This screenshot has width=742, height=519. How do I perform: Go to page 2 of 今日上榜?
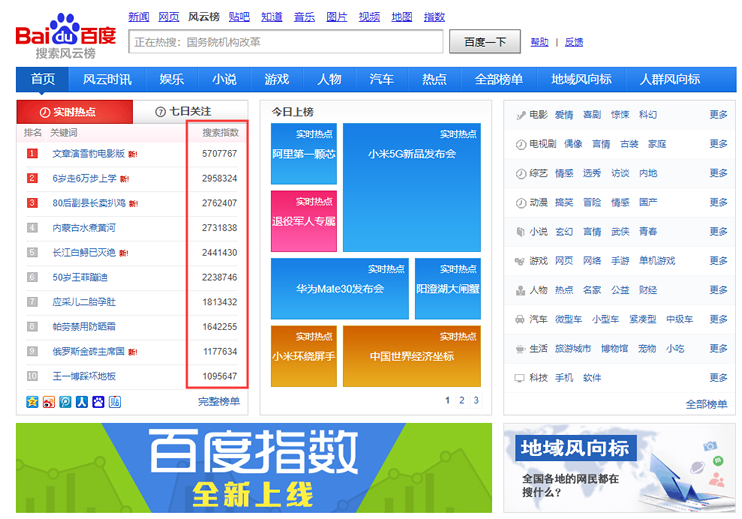click(x=462, y=400)
